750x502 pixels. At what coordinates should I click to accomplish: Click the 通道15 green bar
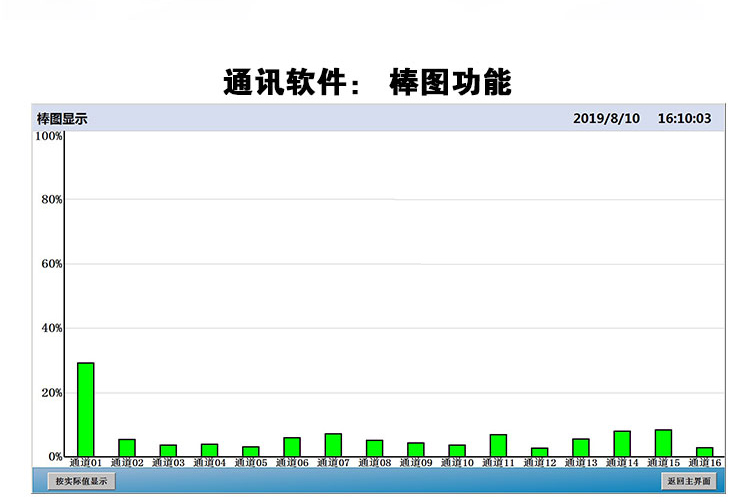click(663, 443)
